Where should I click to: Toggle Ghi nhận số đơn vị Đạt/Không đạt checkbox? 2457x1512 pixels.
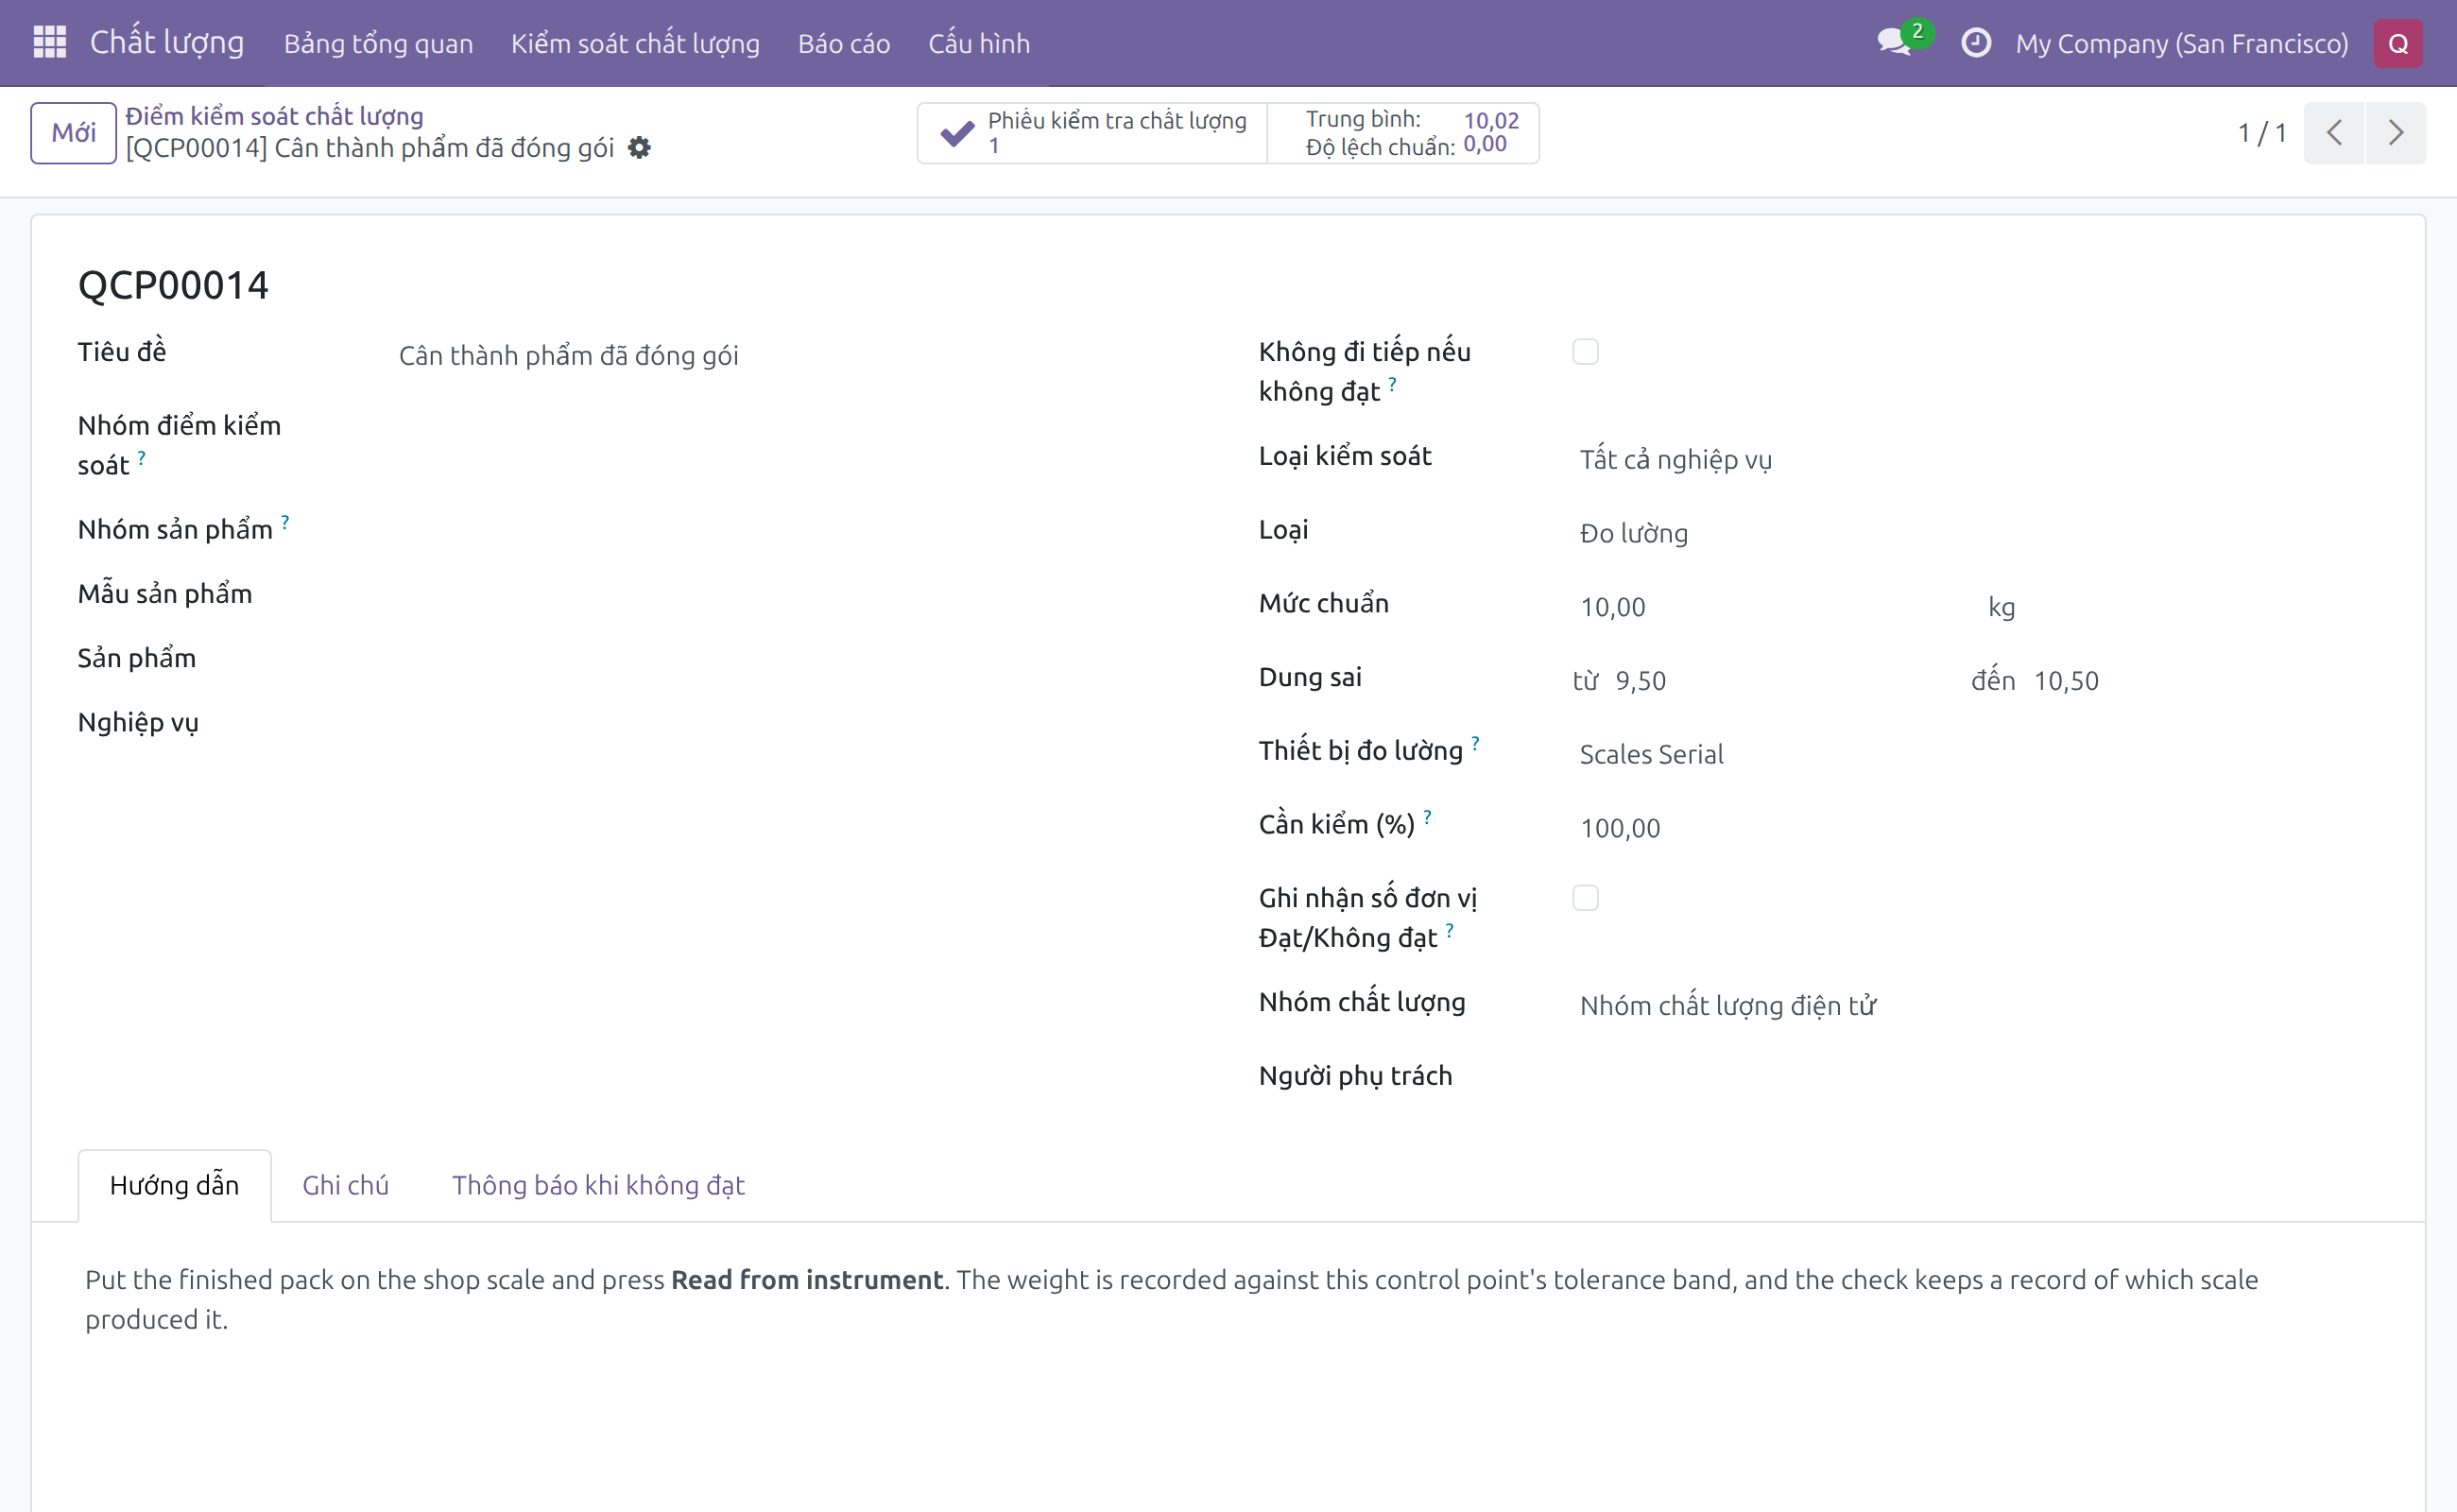(x=1585, y=898)
